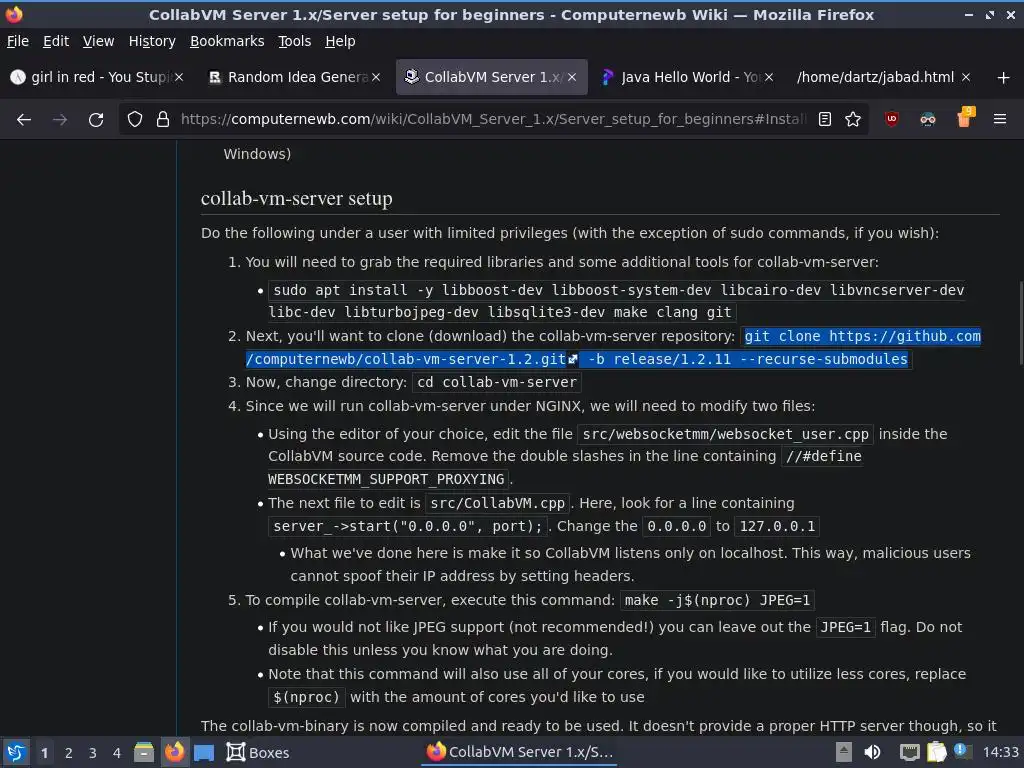This screenshot has width=1024, height=768.
Task: Open the extension with glasses icon
Action: click(927, 119)
